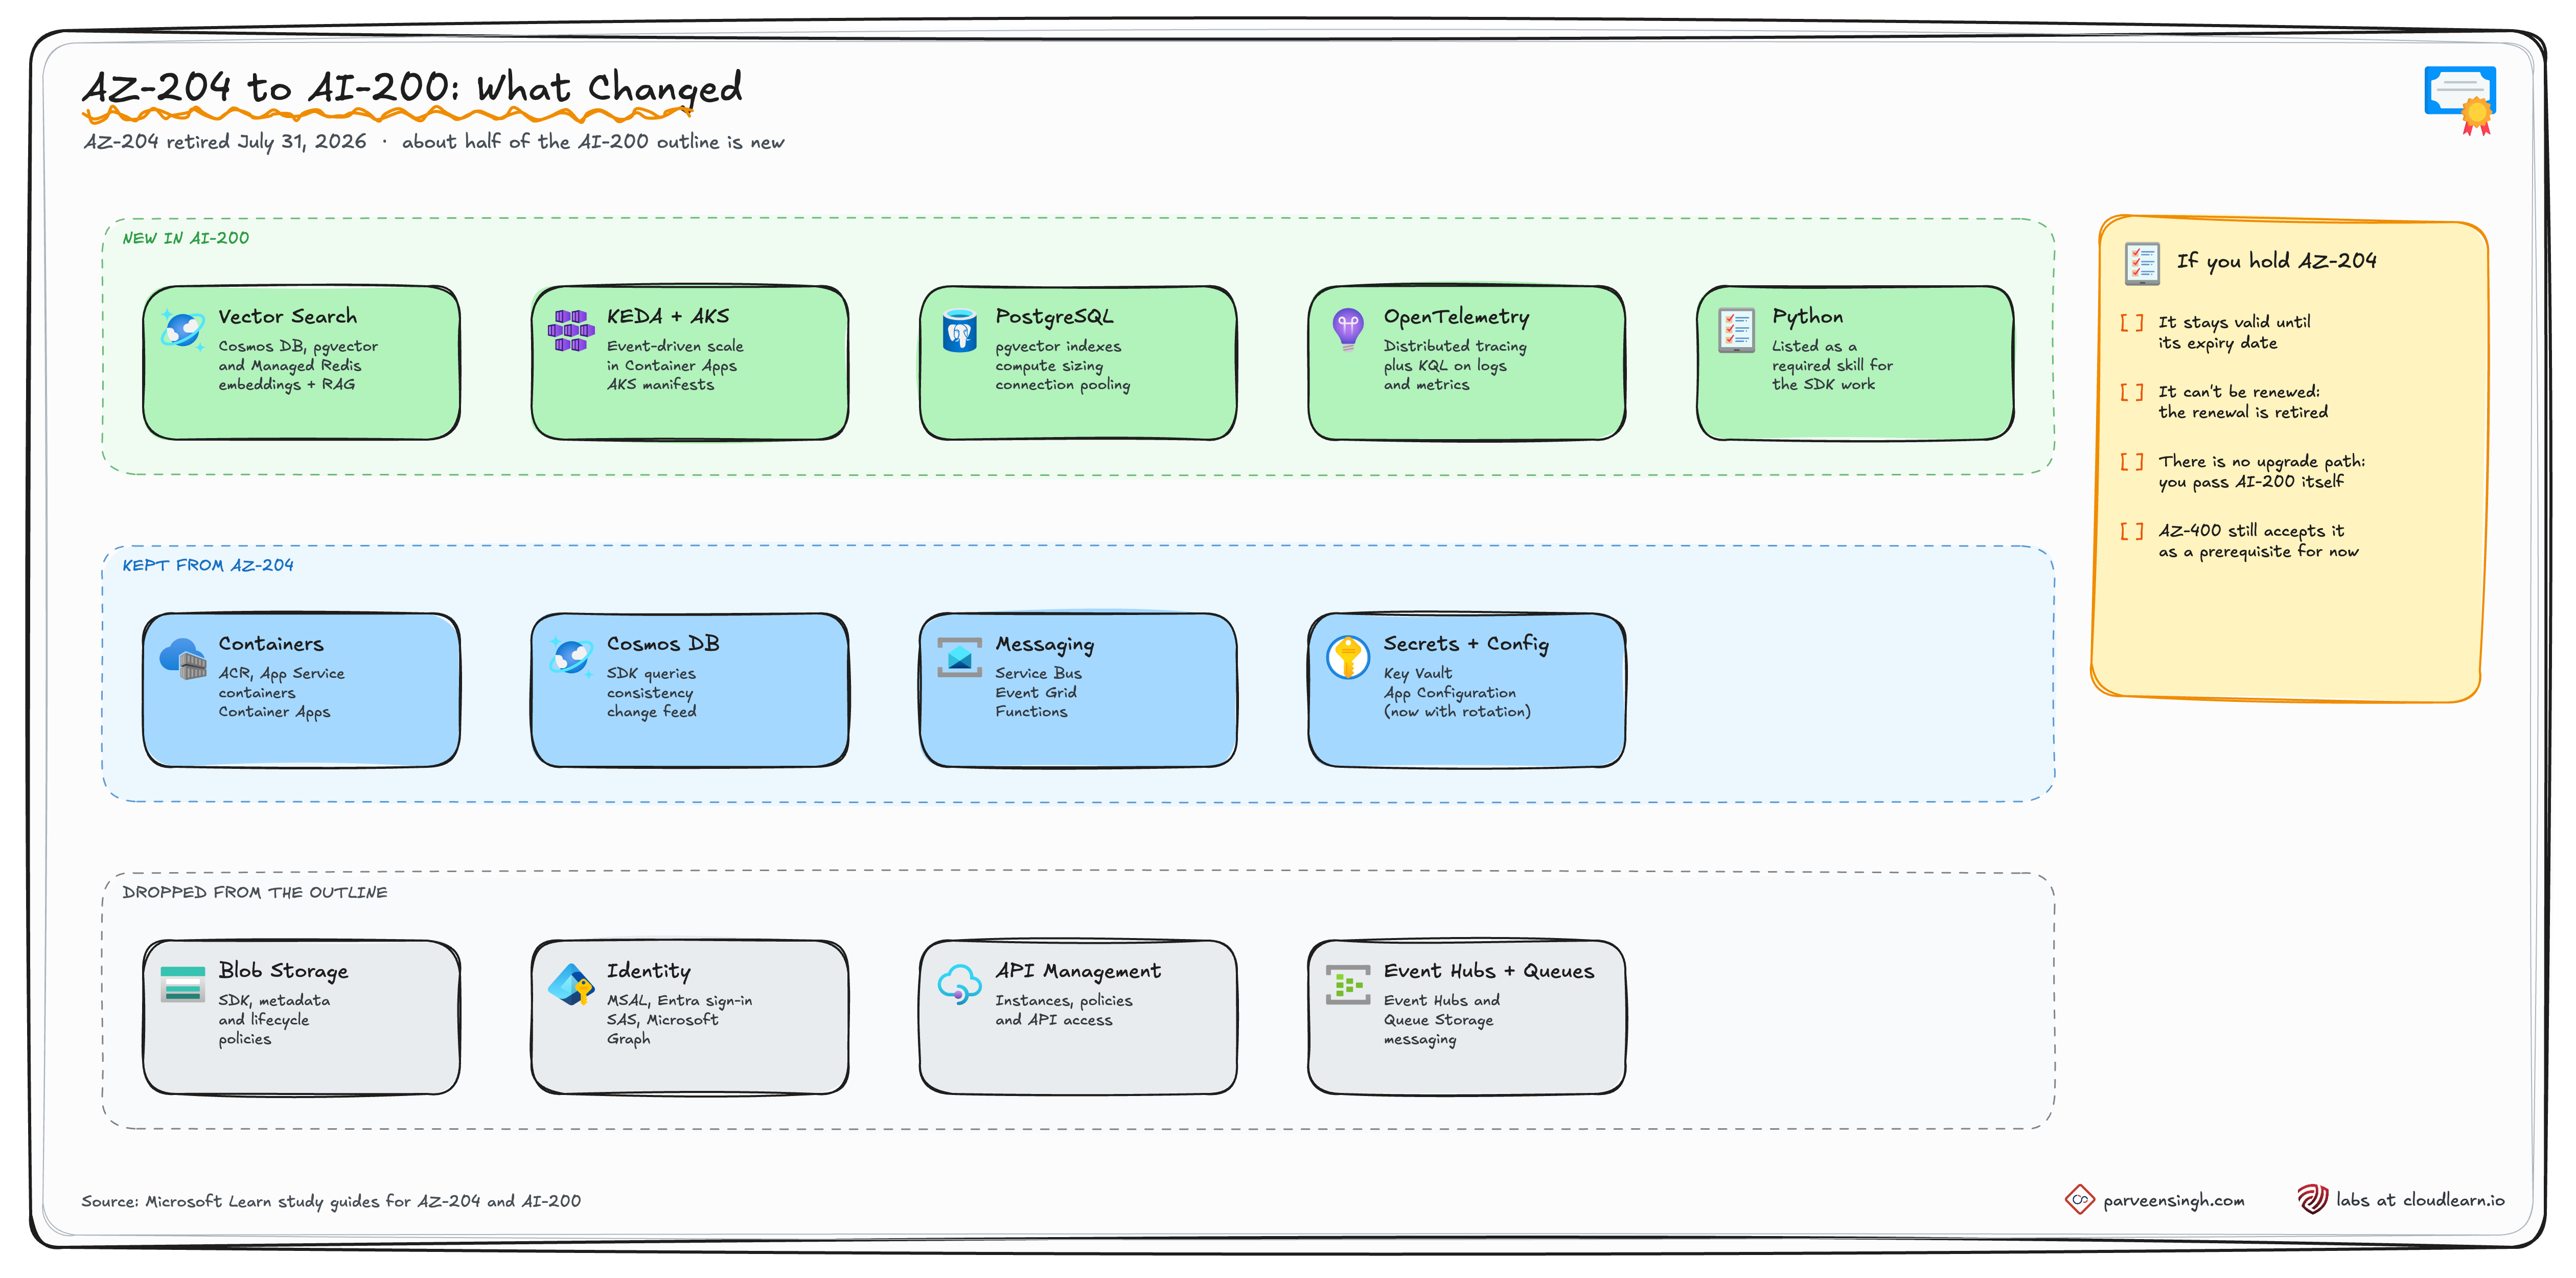Check the 'It can't be renewed' box
The width and height of the screenshot is (2576, 1278).
coord(2131,392)
